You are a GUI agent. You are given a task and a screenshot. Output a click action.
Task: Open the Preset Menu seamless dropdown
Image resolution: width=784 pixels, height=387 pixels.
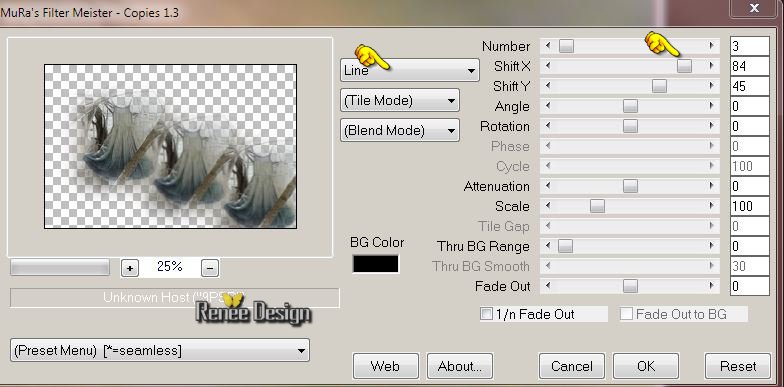point(160,350)
